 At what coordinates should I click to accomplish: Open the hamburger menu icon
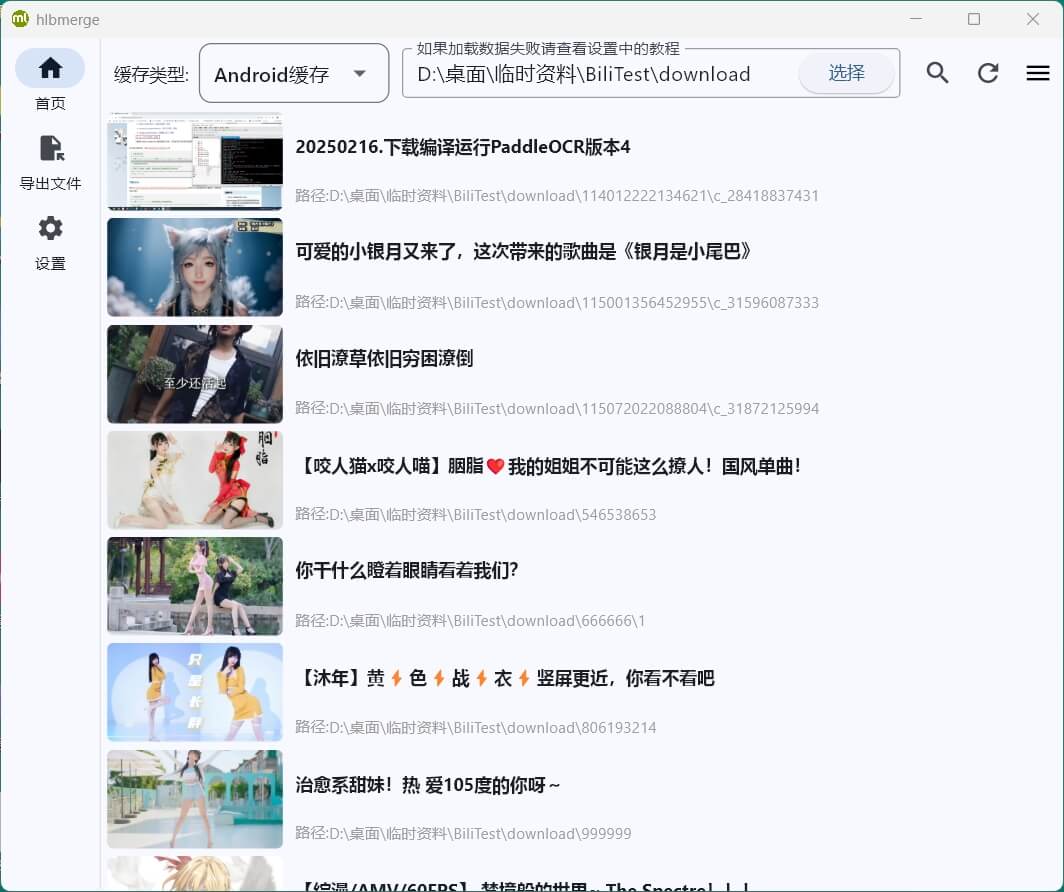[x=1038, y=73]
